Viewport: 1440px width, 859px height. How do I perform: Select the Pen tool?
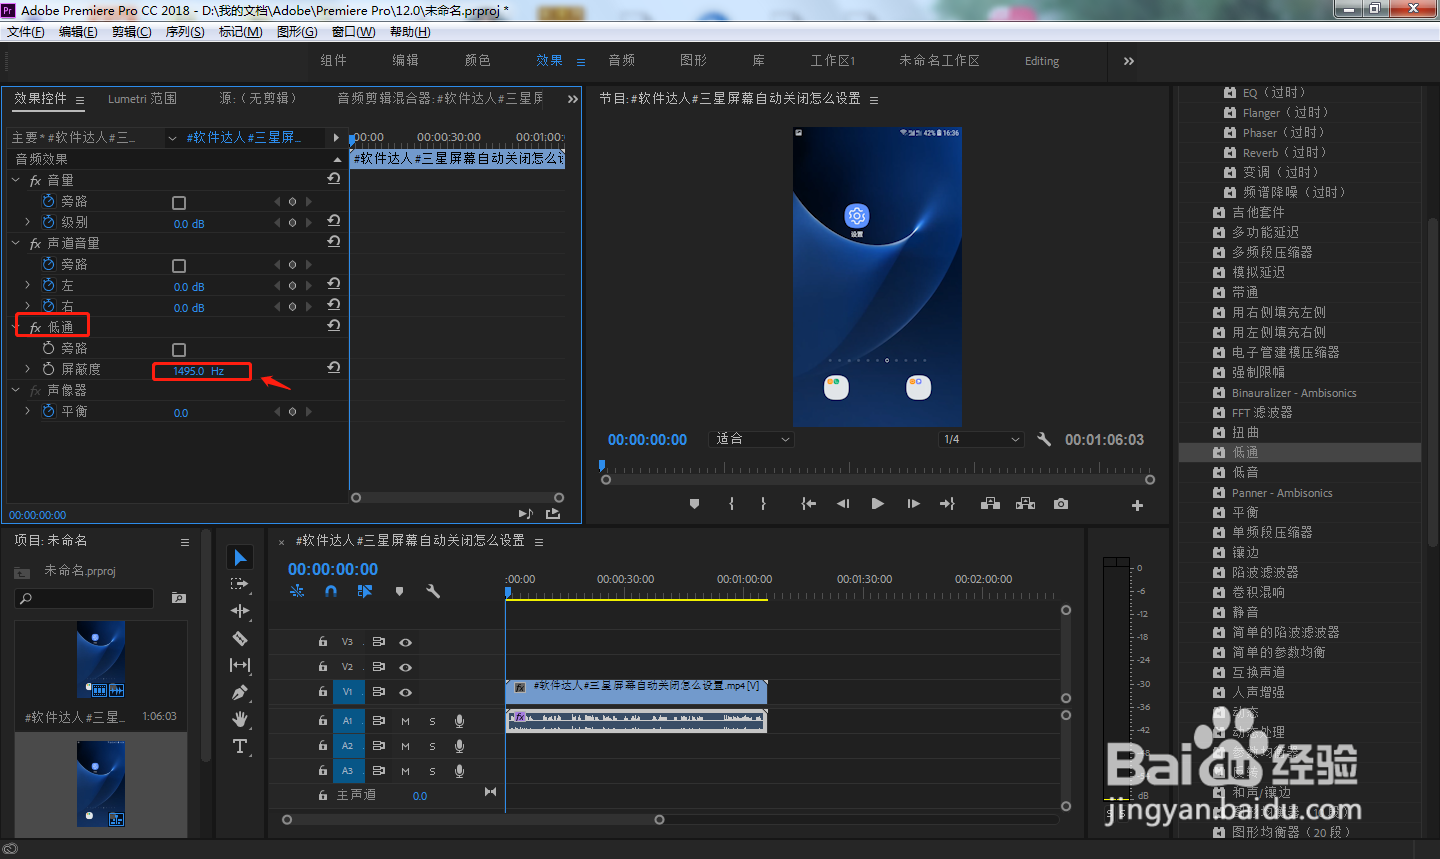point(240,692)
